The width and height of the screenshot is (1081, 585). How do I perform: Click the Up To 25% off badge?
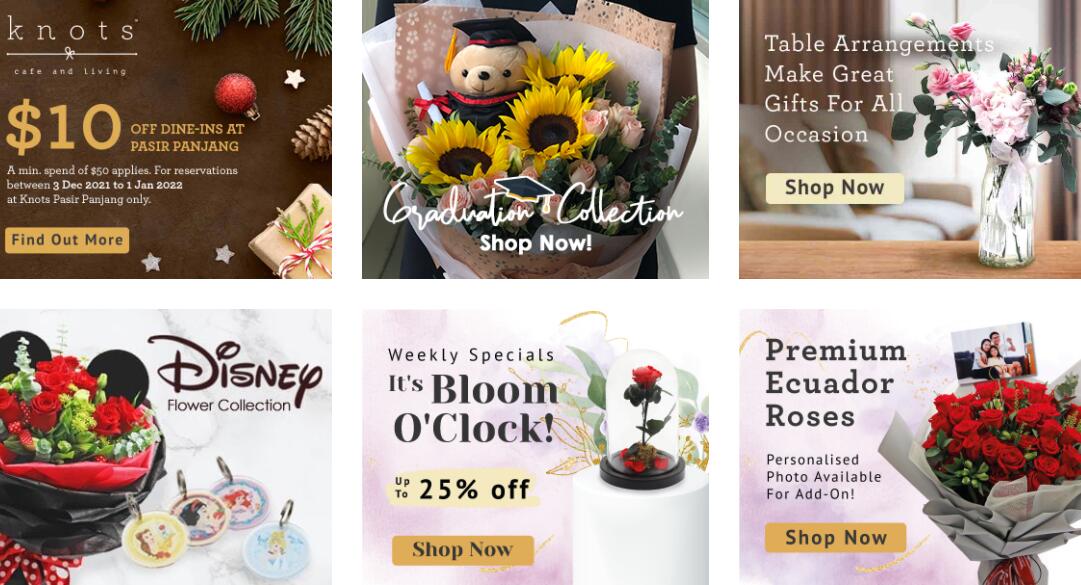point(463,489)
